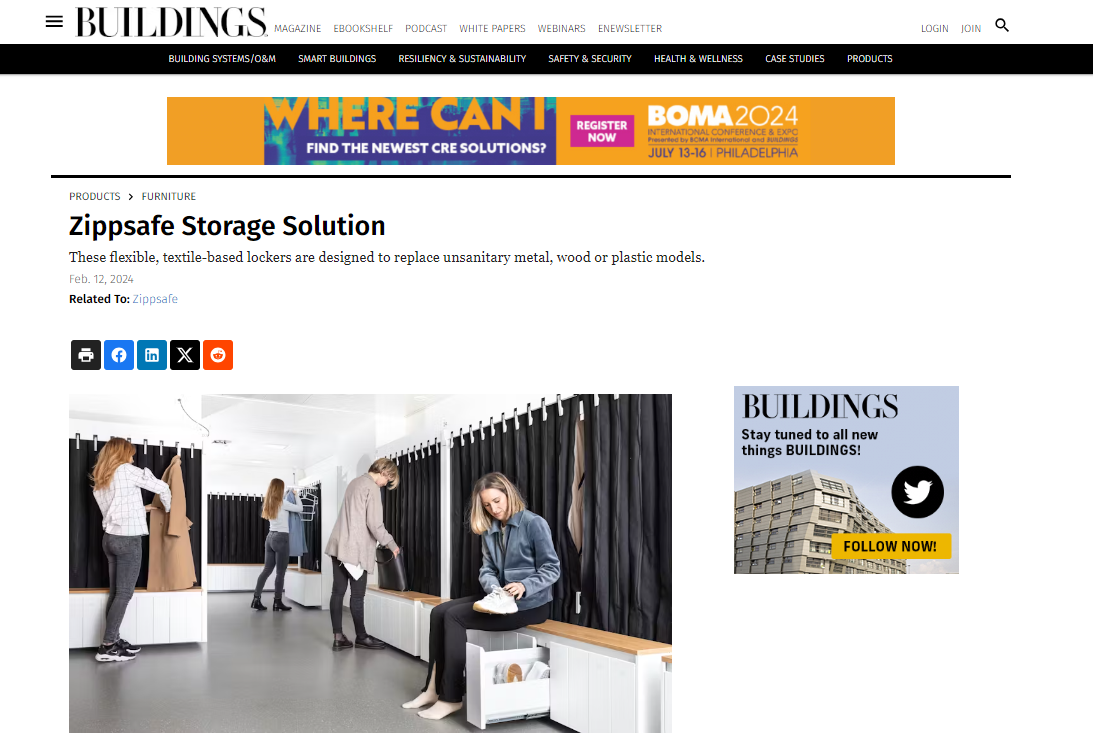Viewport: 1093px width, 750px height.
Task: Print the article using printer icon
Action: point(86,355)
